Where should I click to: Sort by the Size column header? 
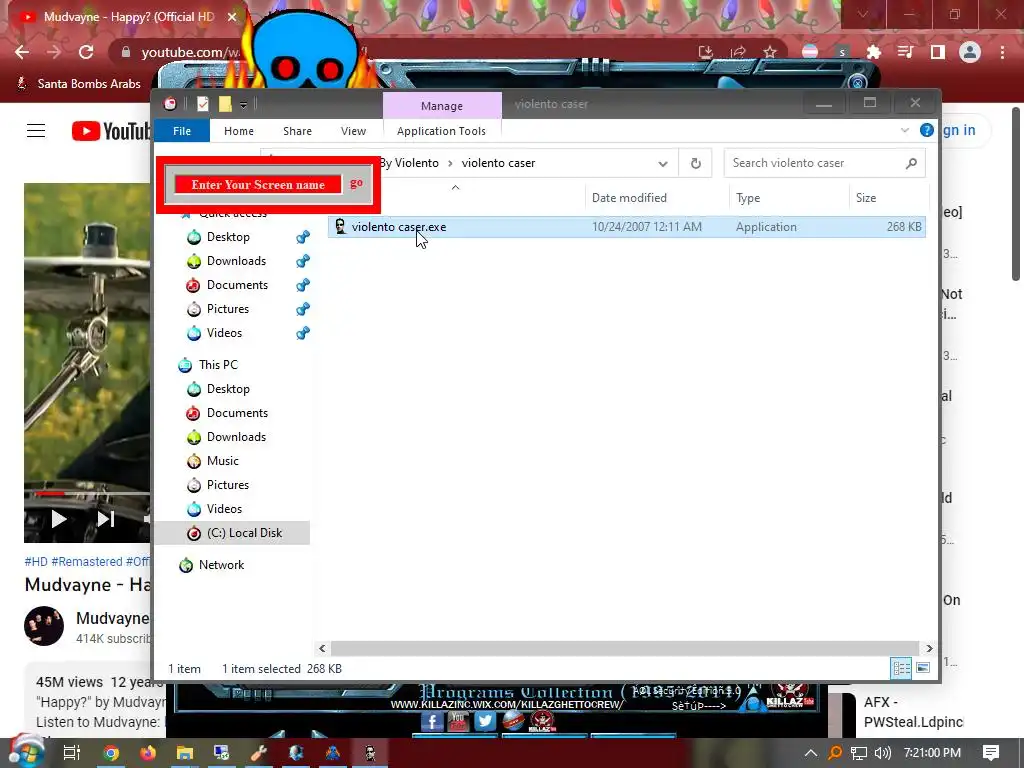866,198
